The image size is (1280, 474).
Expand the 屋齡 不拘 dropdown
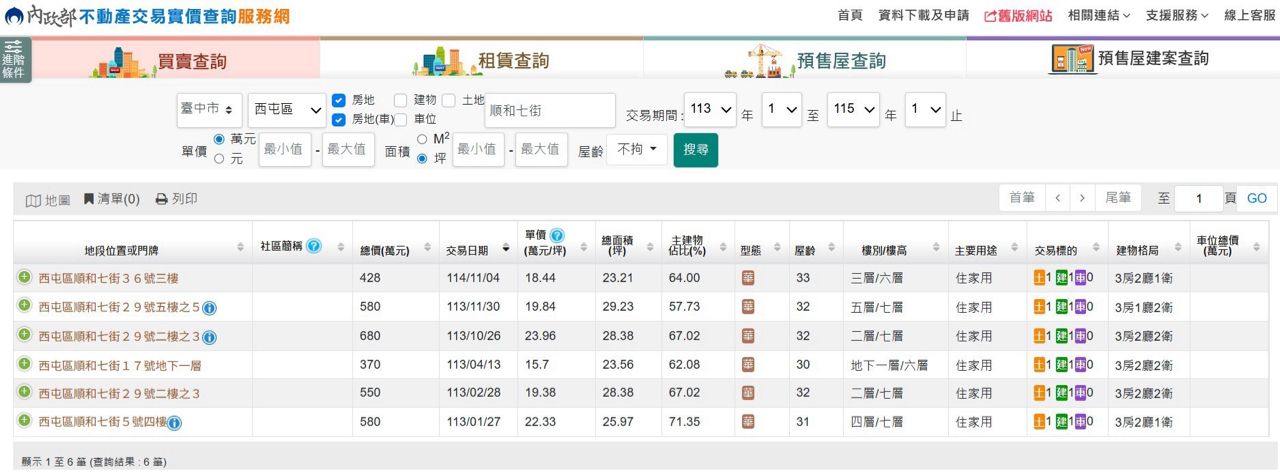tap(636, 150)
